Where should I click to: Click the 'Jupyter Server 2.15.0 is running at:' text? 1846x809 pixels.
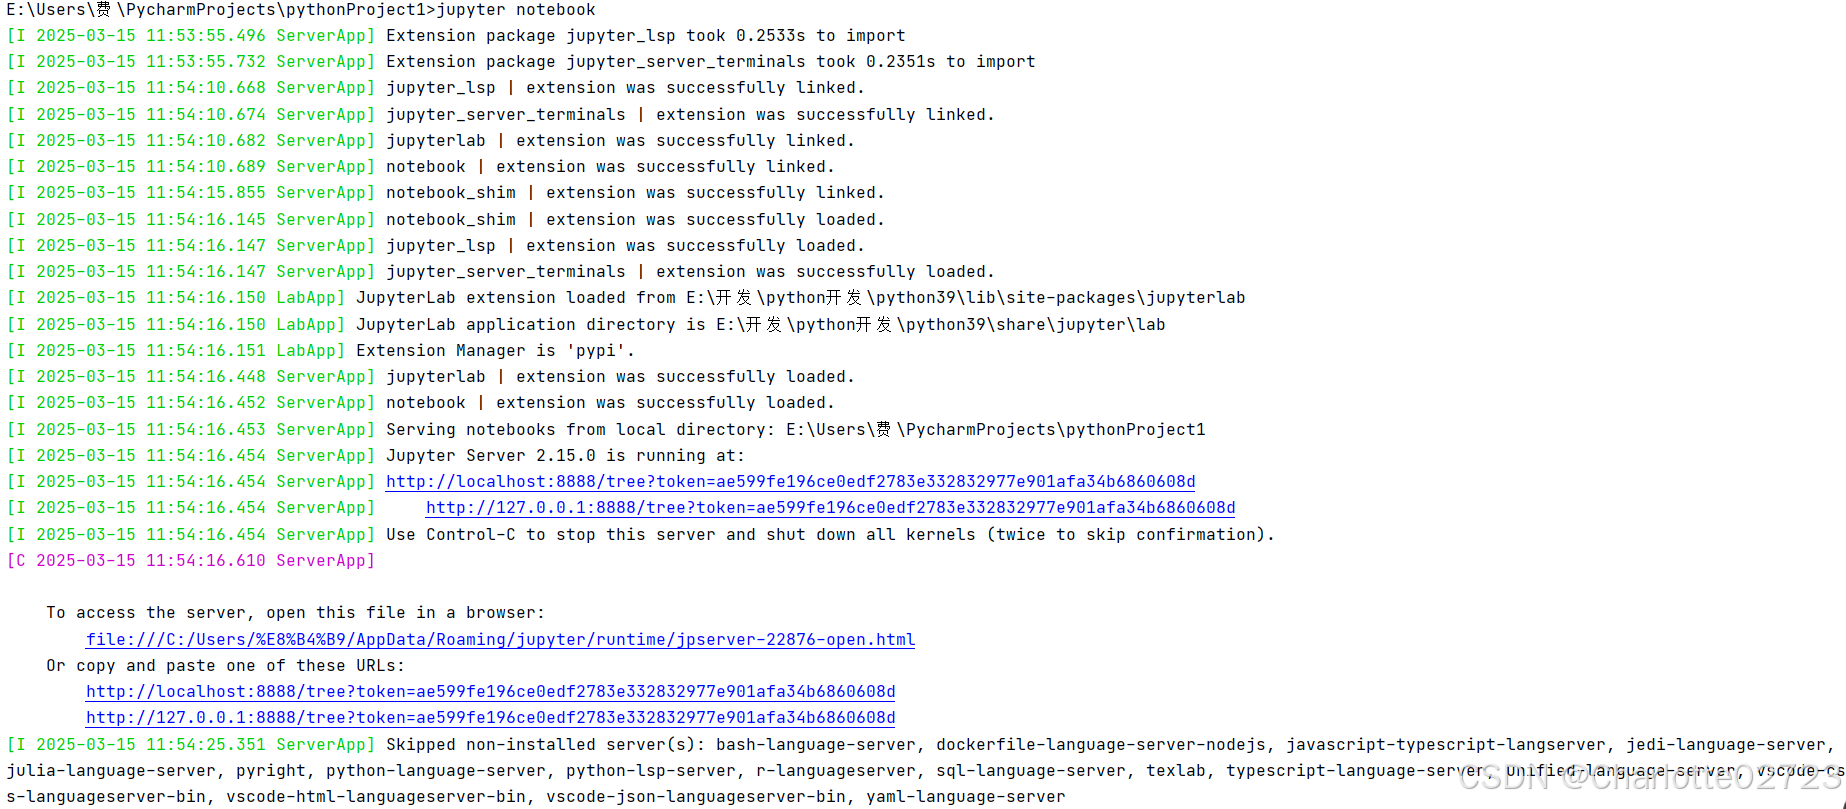565,456
